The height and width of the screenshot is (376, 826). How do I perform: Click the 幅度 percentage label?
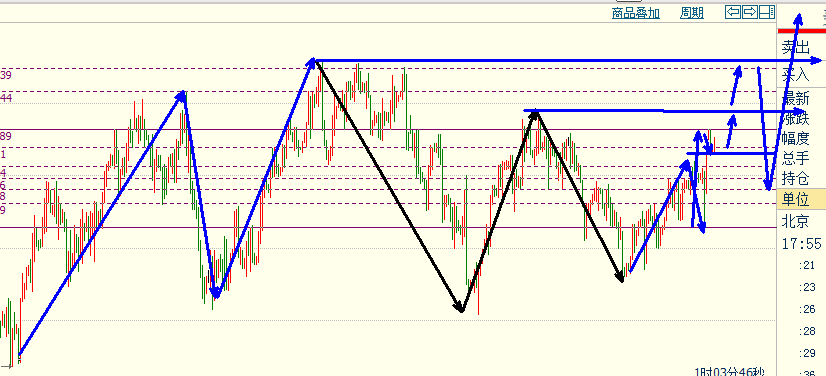[x=795, y=138]
